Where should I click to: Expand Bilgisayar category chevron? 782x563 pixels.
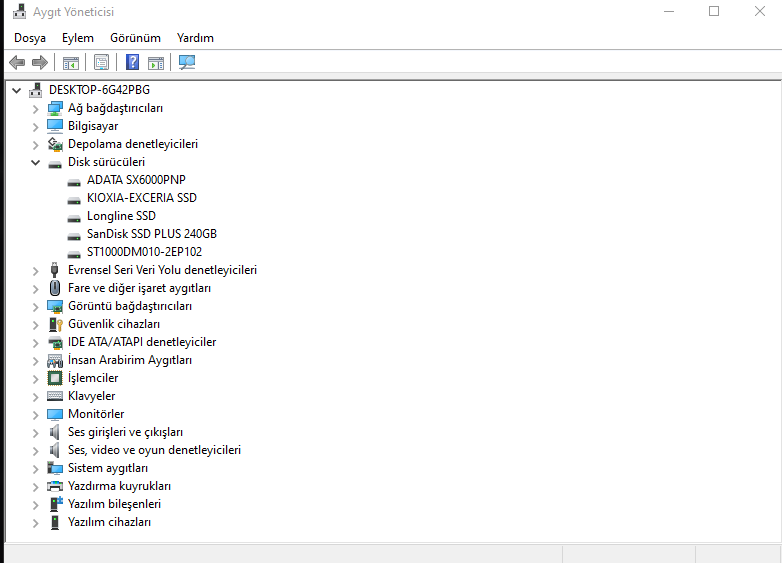(35, 127)
